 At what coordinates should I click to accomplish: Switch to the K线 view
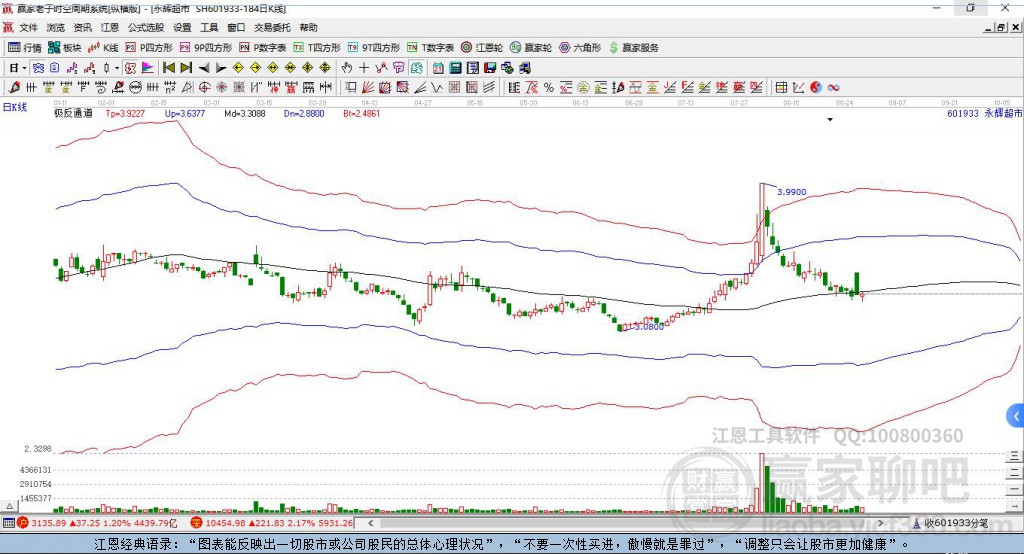coord(103,48)
